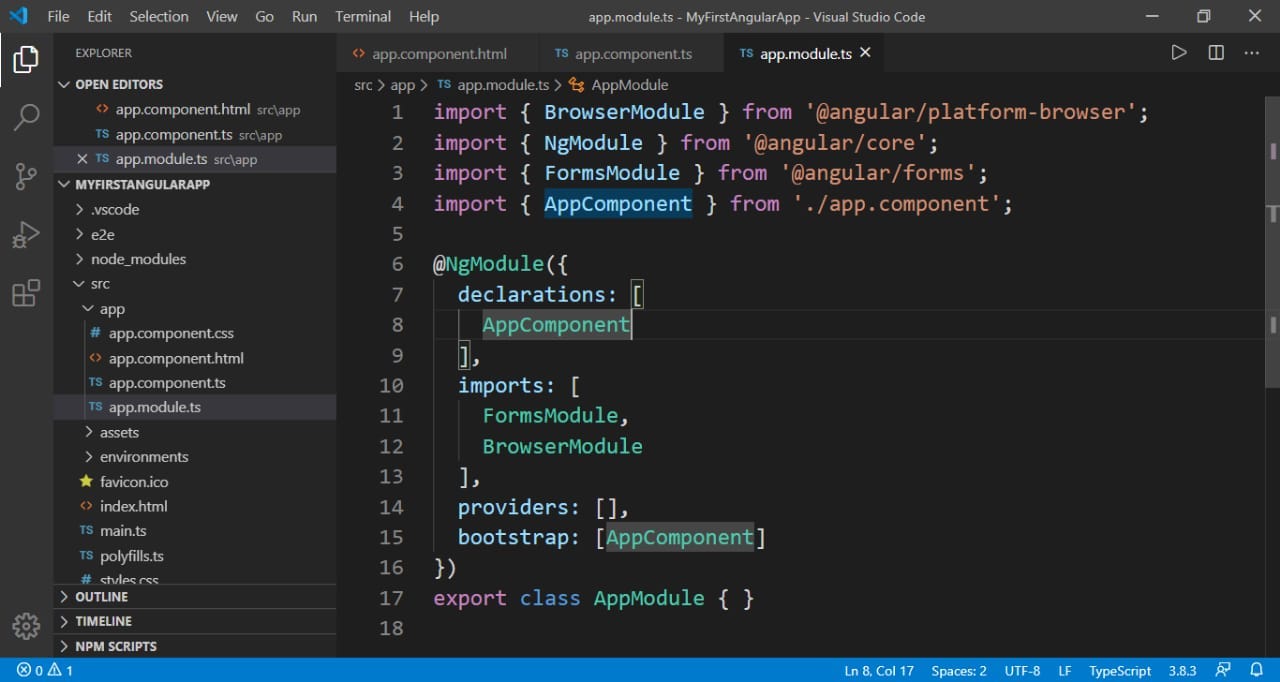Open the Manage settings gear
1280x682 pixels.
point(25,627)
